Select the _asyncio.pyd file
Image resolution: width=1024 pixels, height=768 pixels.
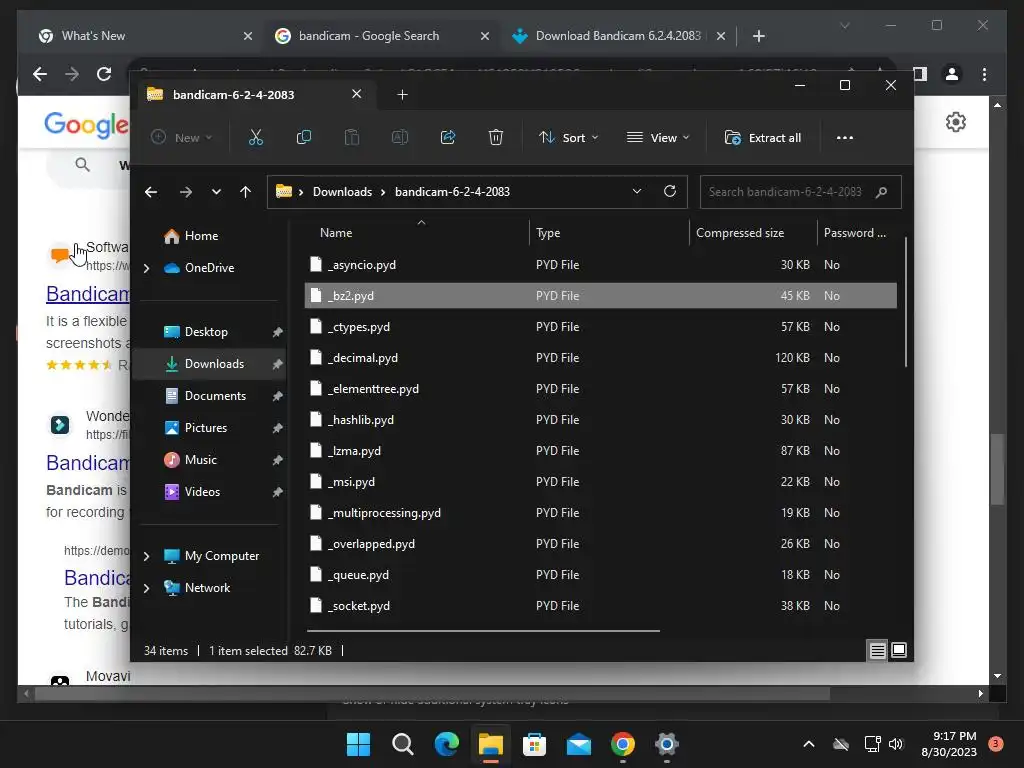point(601,264)
